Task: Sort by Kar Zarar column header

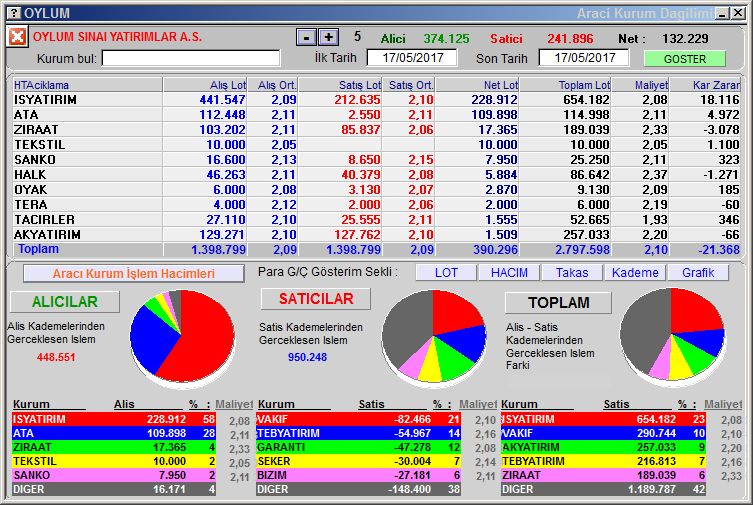Action: [x=705, y=85]
